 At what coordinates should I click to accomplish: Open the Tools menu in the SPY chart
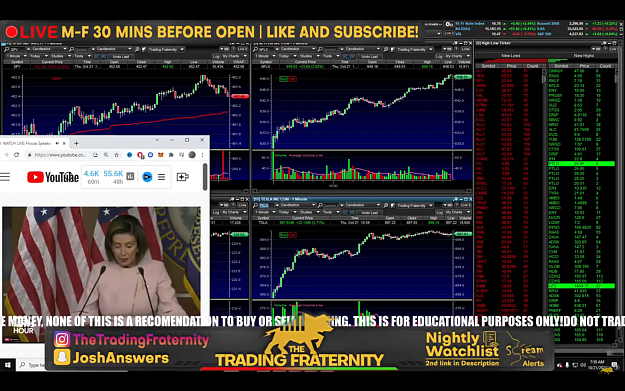pyautogui.click(x=82, y=56)
